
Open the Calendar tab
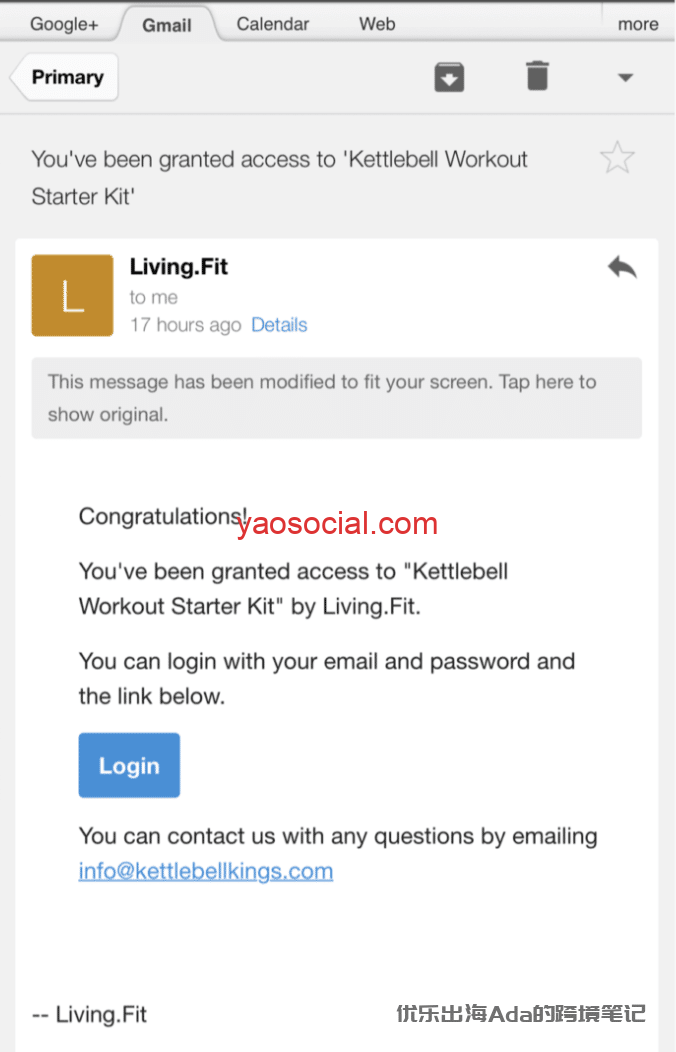[x=275, y=24]
